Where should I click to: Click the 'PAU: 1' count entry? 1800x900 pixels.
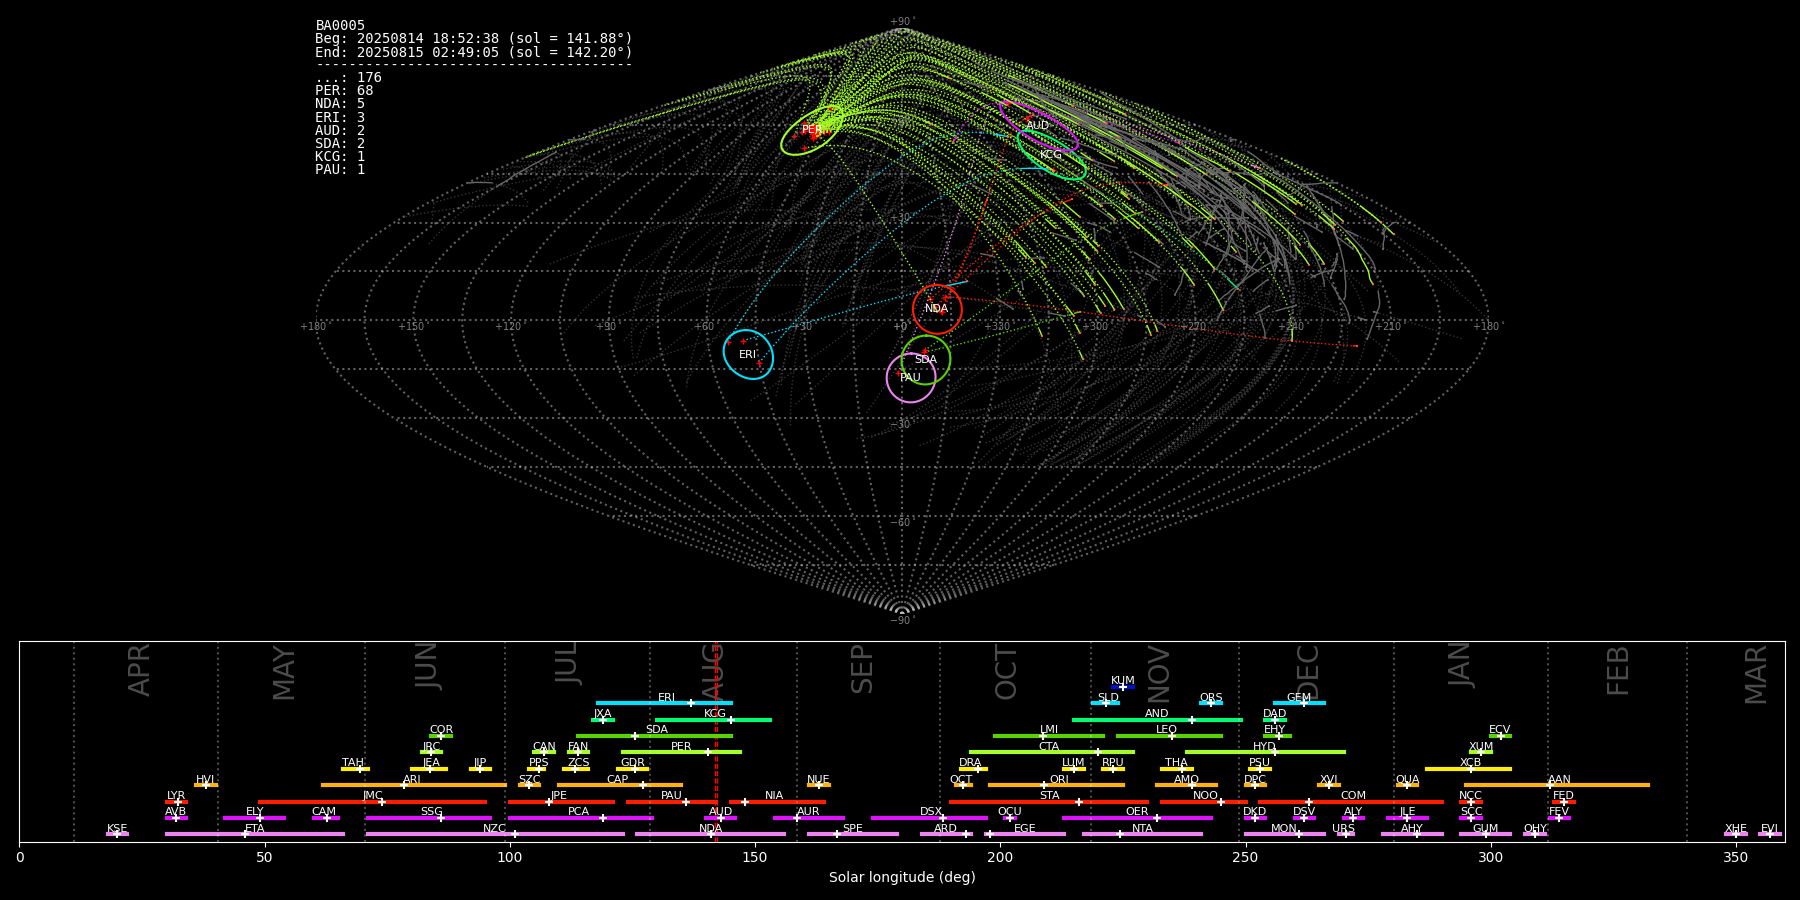click(340, 169)
